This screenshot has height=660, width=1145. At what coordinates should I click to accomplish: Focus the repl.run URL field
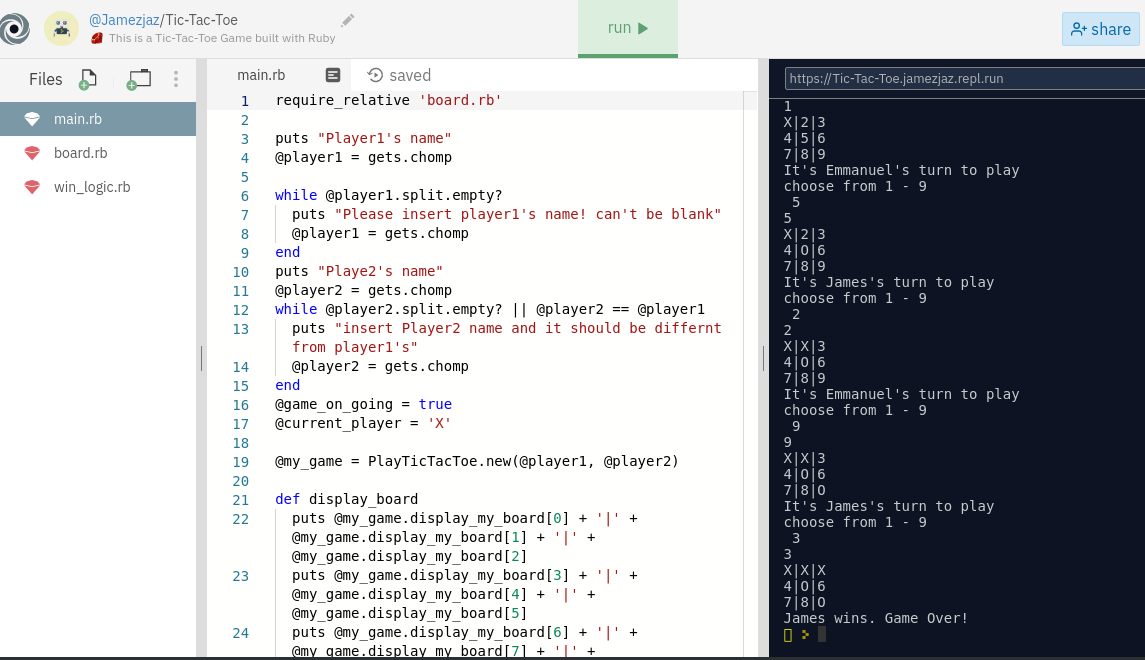tap(965, 78)
